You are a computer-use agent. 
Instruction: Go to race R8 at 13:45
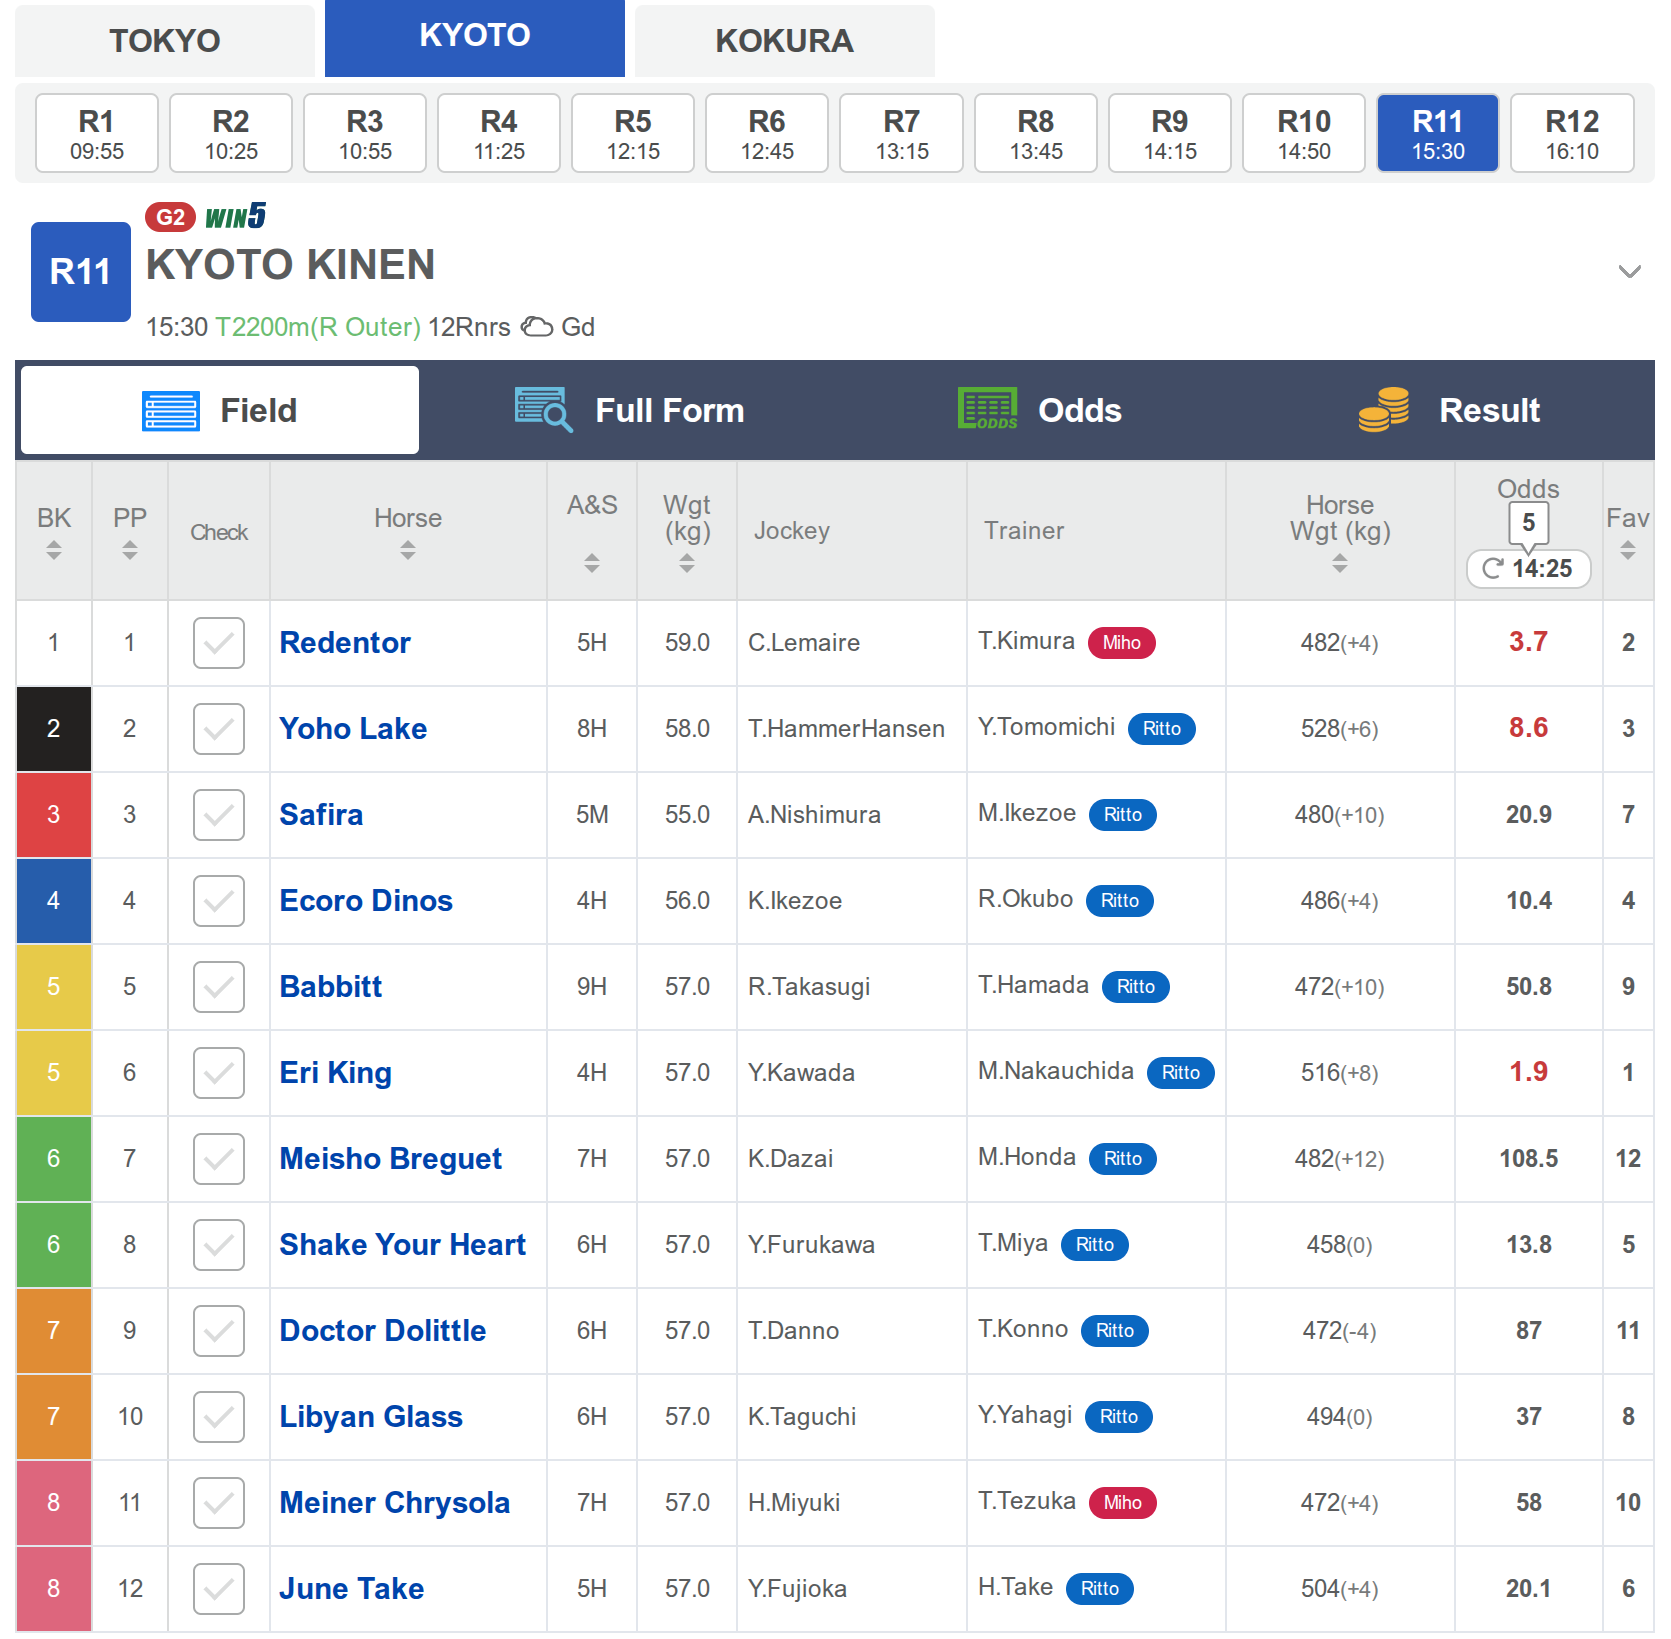tap(1036, 133)
